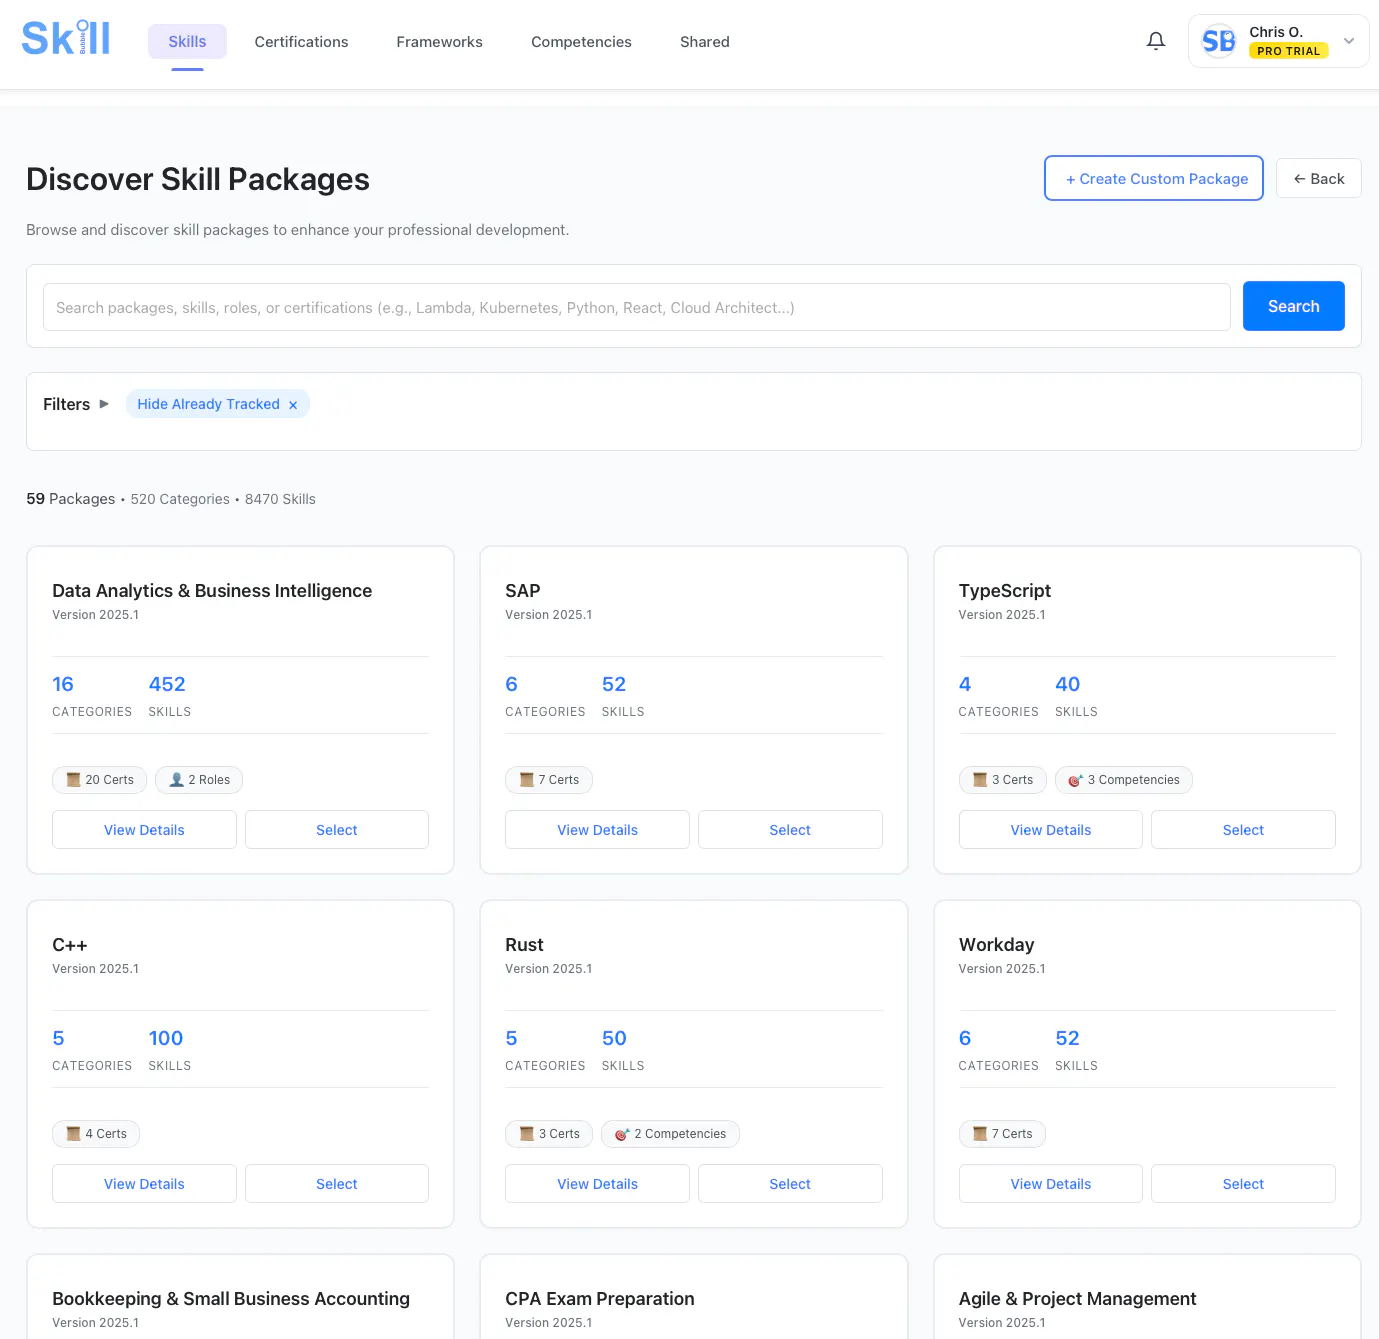Viewport: 1379px width, 1339px height.
Task: Click the 2 Competencies badge on Rust
Action: [670, 1134]
